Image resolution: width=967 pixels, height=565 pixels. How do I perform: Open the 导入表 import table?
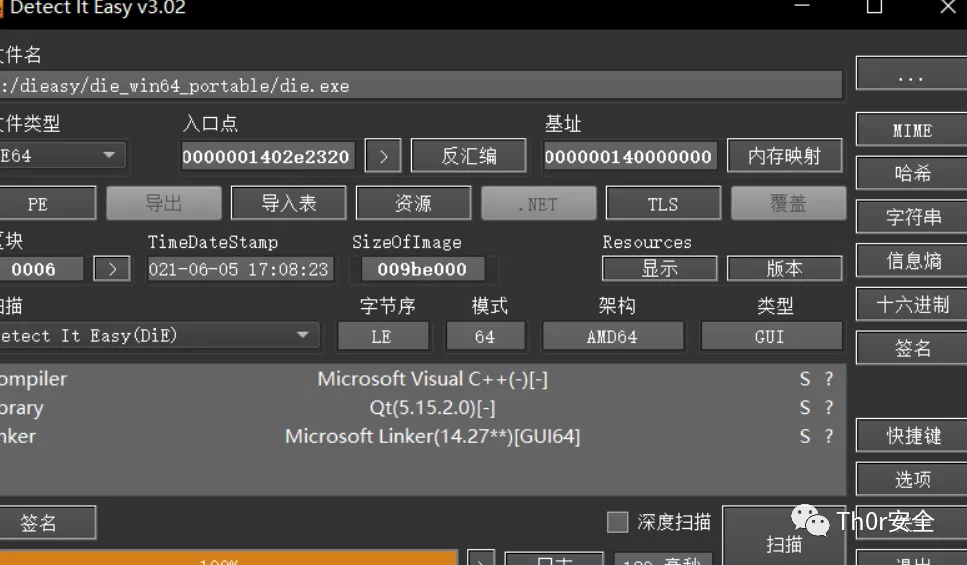click(288, 203)
